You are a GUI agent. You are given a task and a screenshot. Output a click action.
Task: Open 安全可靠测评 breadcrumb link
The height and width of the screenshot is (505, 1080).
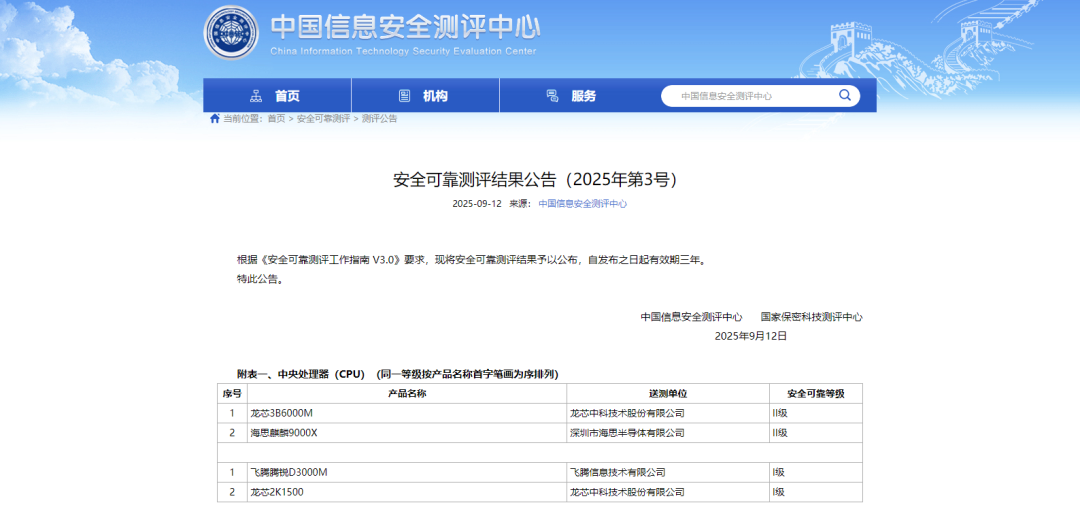pyautogui.click(x=324, y=118)
